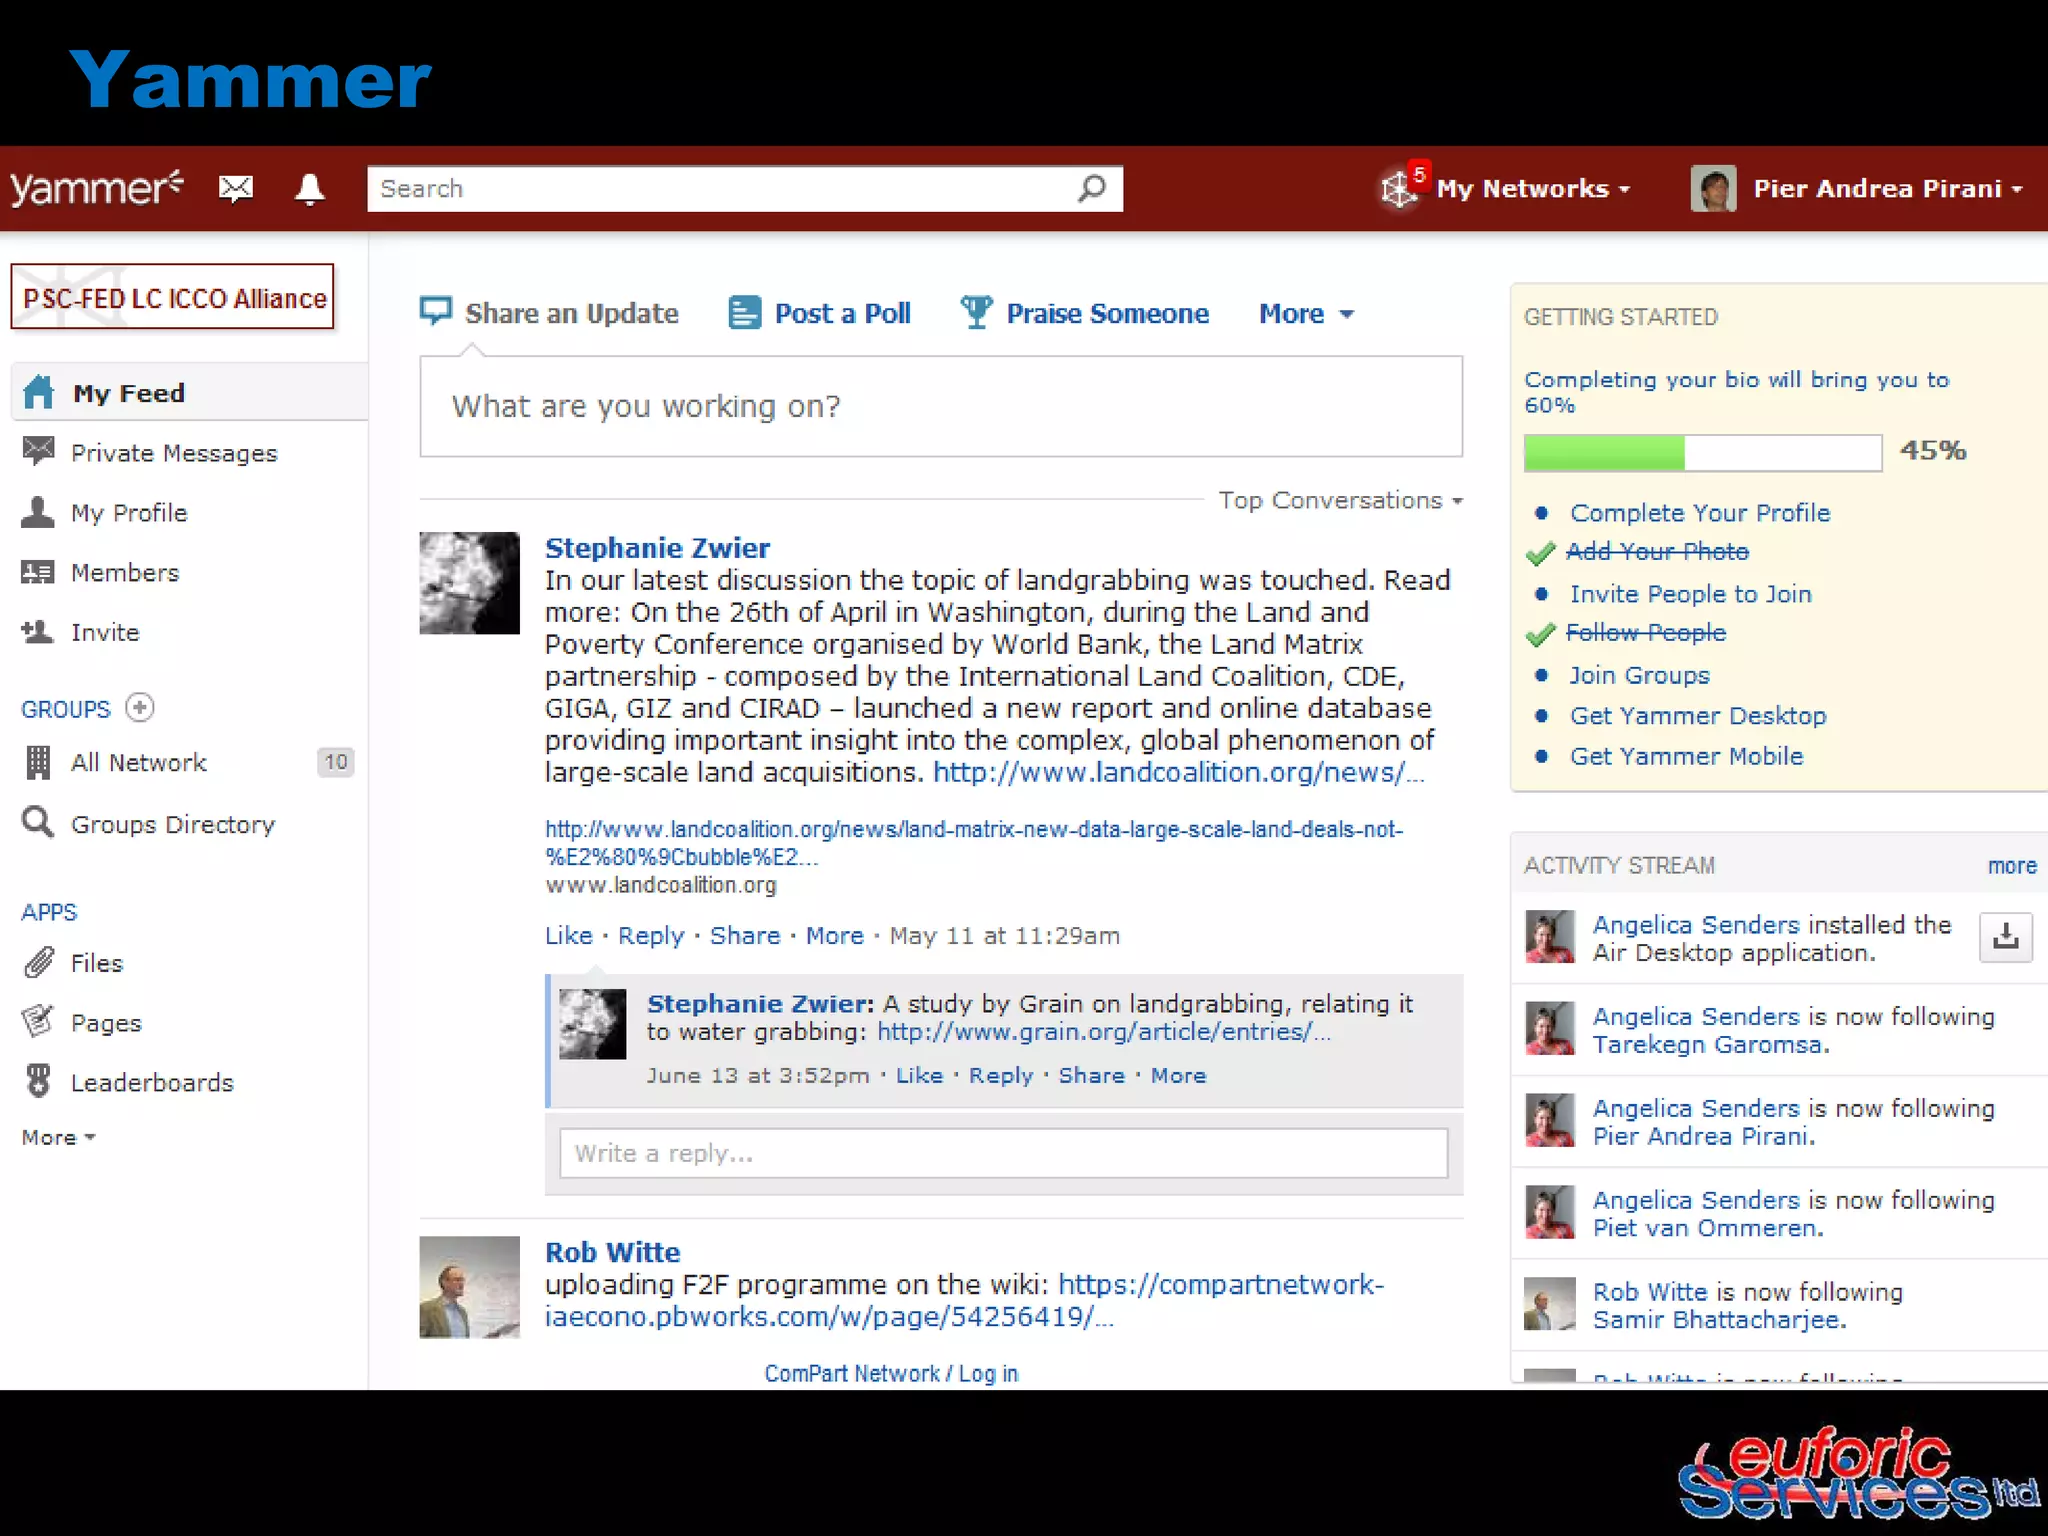Click the My Networks globe icon
This screenshot has height=1536, width=2048.
coord(1398,188)
